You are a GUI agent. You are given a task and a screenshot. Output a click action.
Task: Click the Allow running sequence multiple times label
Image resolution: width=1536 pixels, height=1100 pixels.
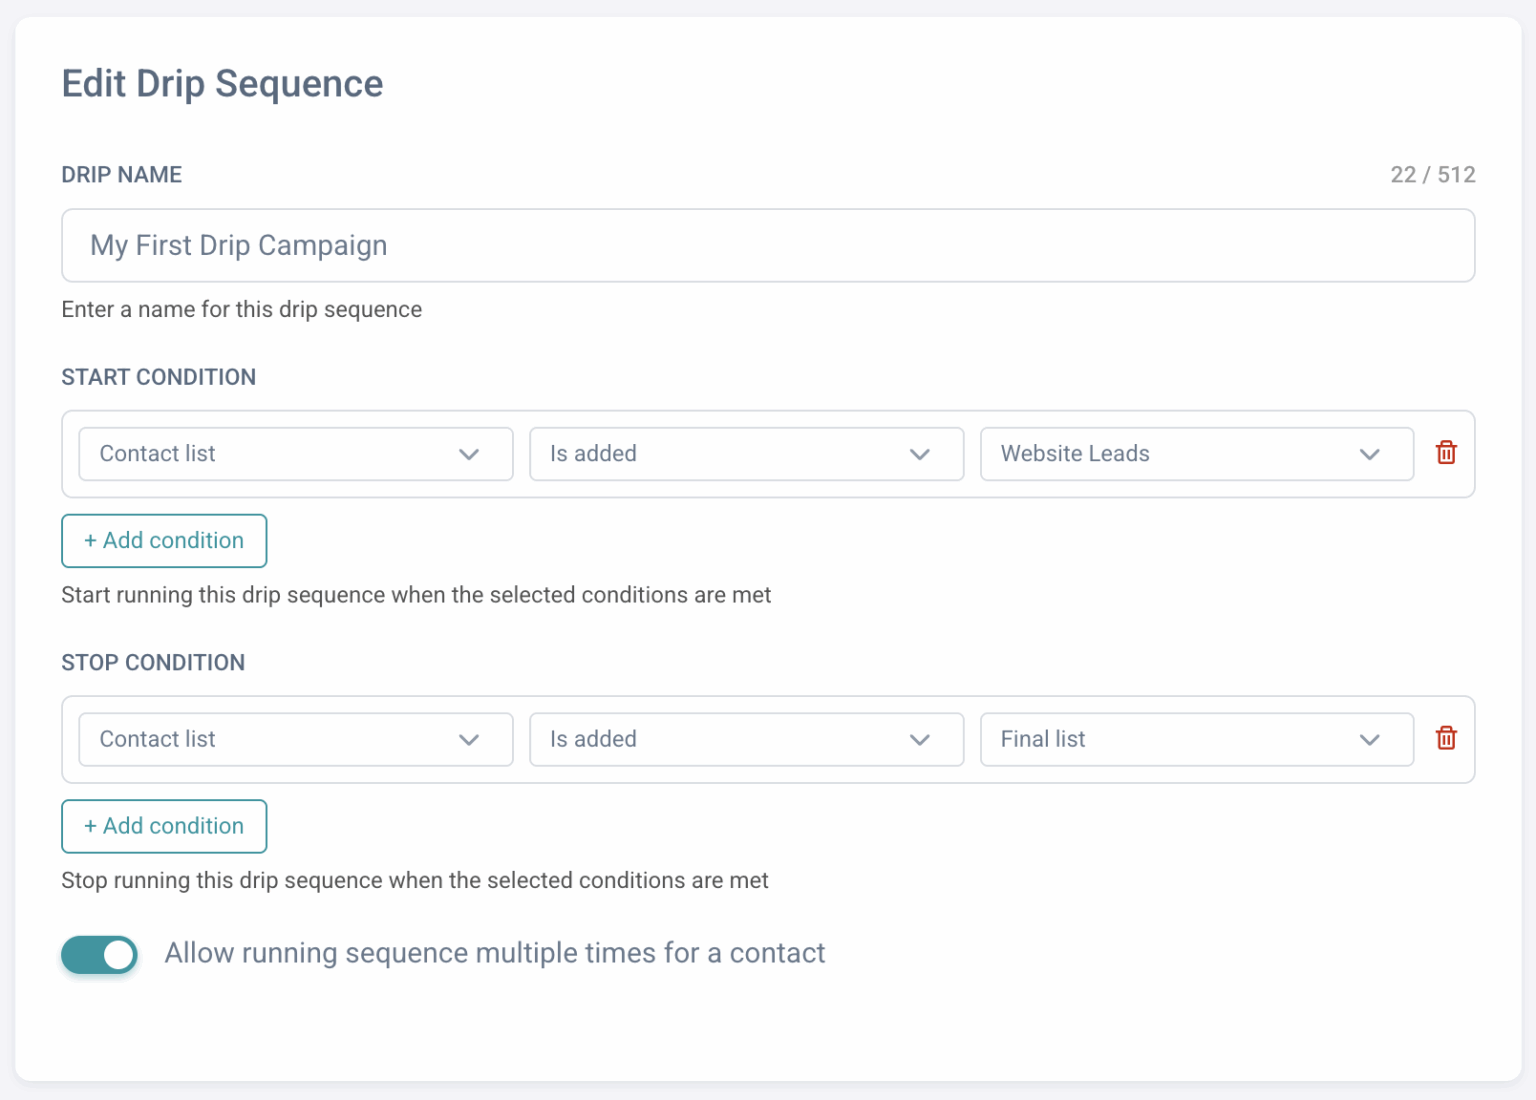coord(495,953)
